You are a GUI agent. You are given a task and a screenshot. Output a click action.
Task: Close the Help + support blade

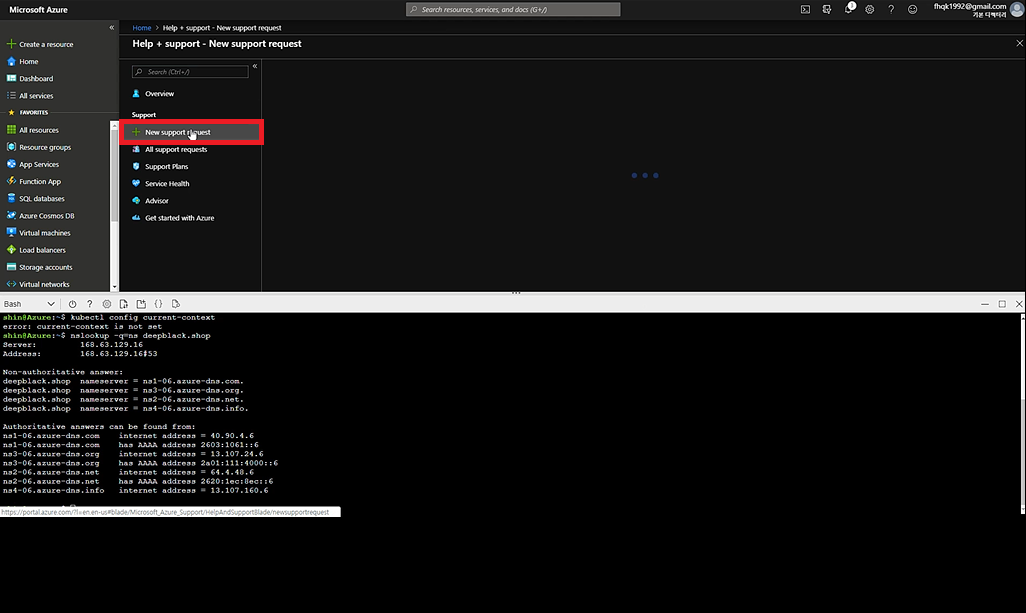[1019, 43]
